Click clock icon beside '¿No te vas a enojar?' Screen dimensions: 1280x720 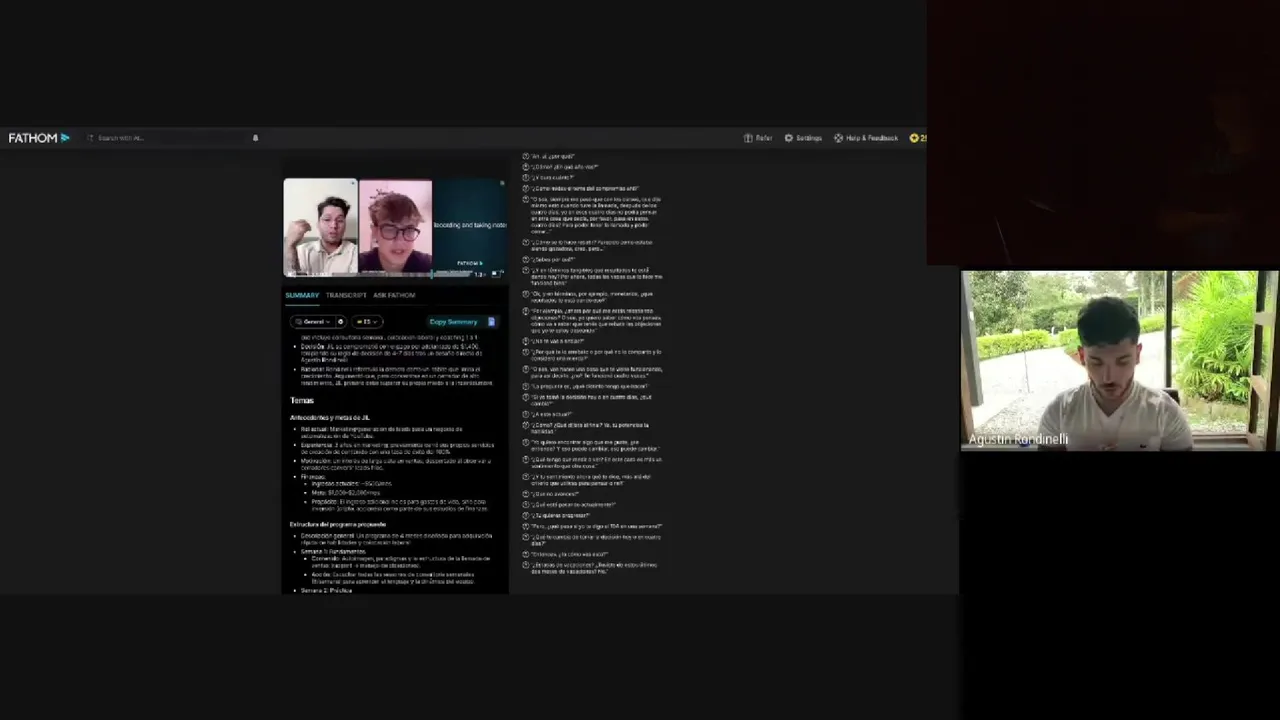pyautogui.click(x=526, y=341)
